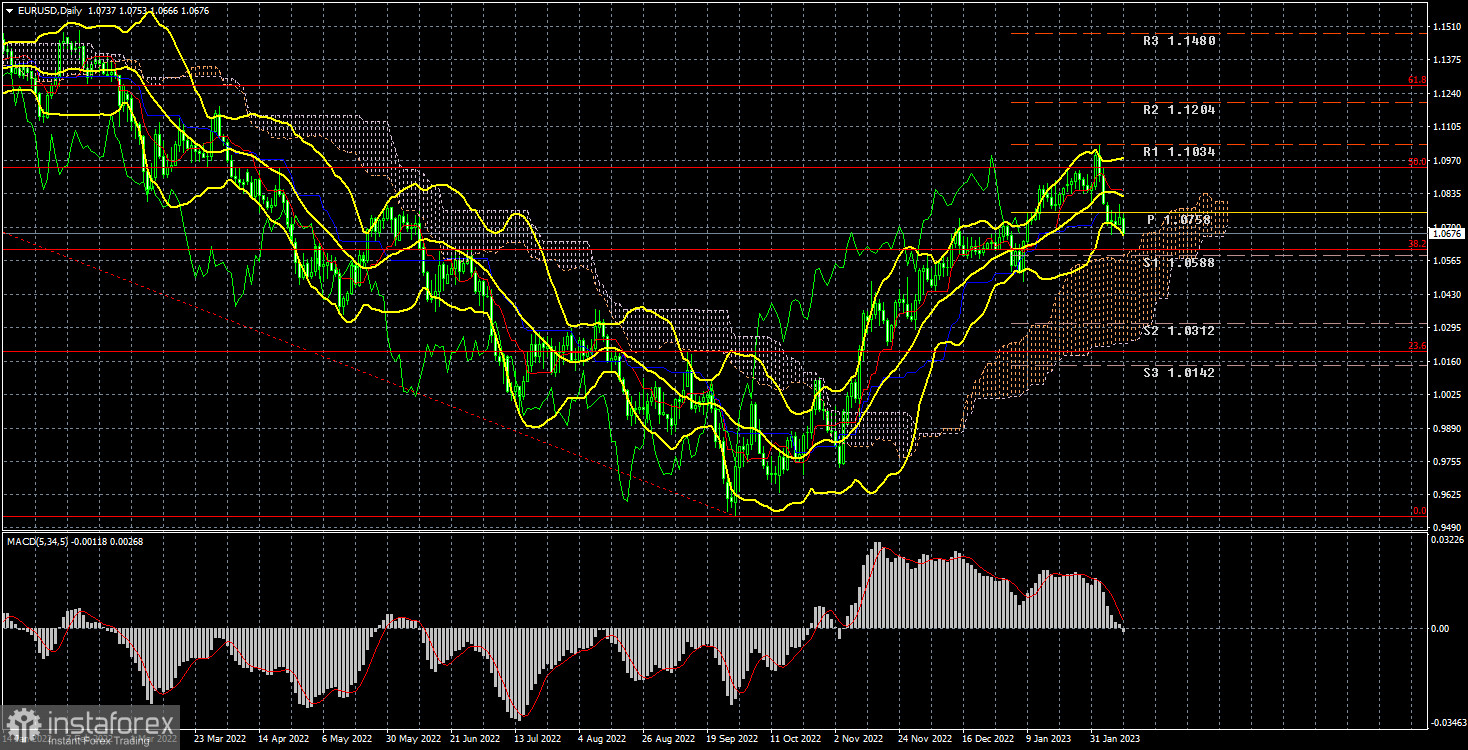Click the R1 1.1034 resistance label

pos(1180,152)
